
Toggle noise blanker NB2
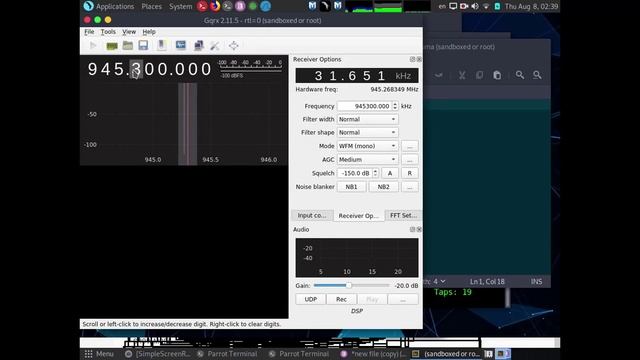[x=383, y=187]
